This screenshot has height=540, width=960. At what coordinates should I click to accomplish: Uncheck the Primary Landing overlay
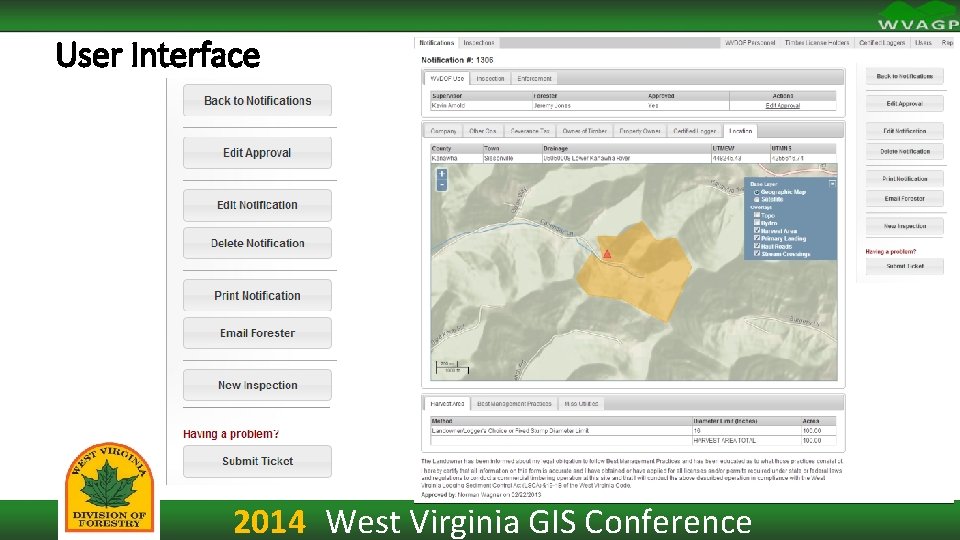coord(757,238)
